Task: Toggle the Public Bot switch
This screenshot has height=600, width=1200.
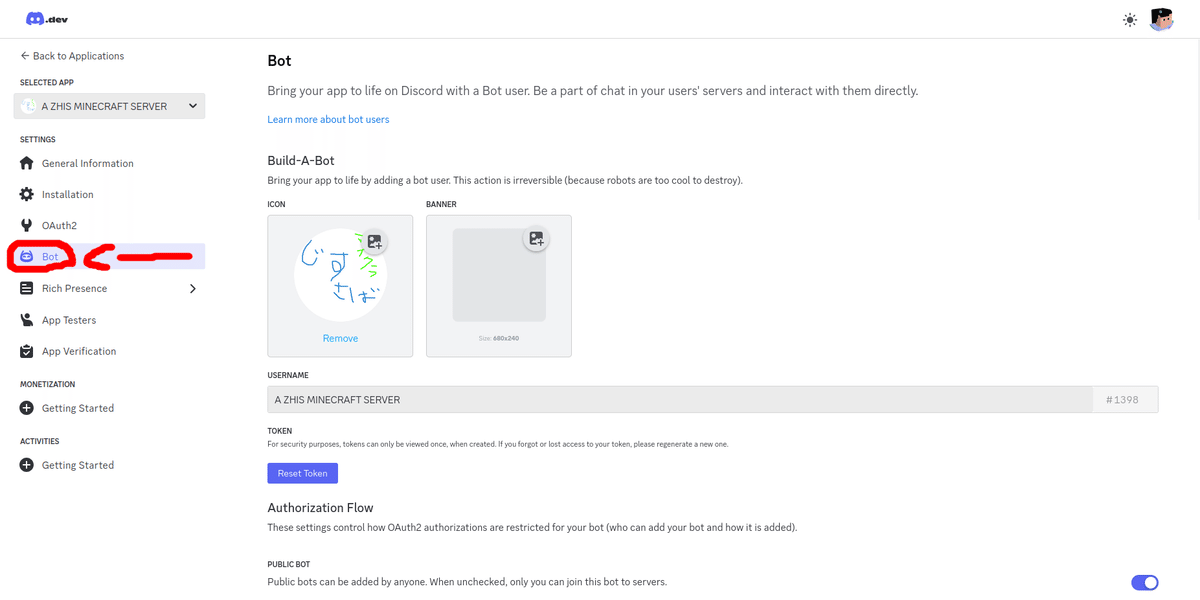Action: click(x=1144, y=582)
